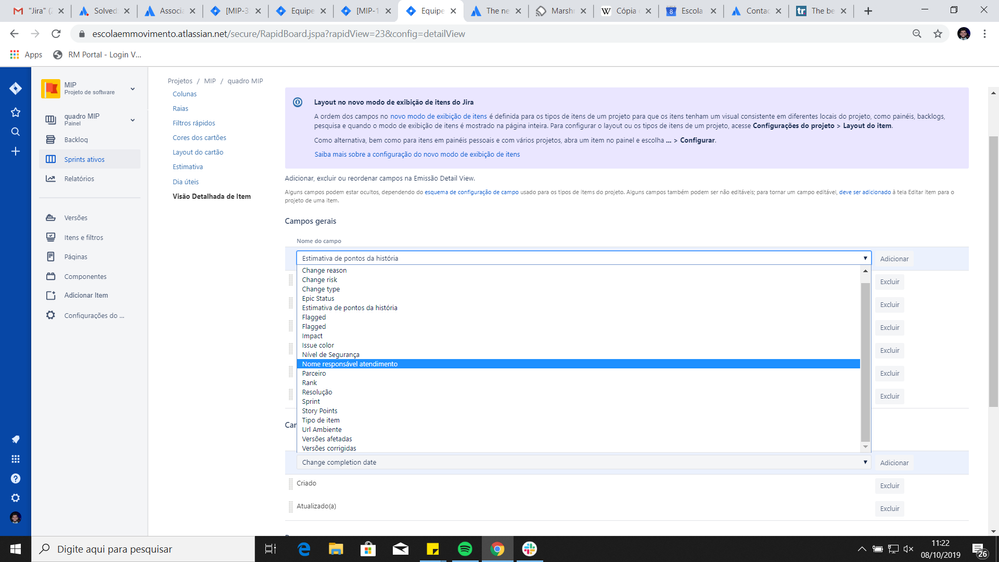Open the Estimativa de pontos field dropdown

tap(584, 258)
